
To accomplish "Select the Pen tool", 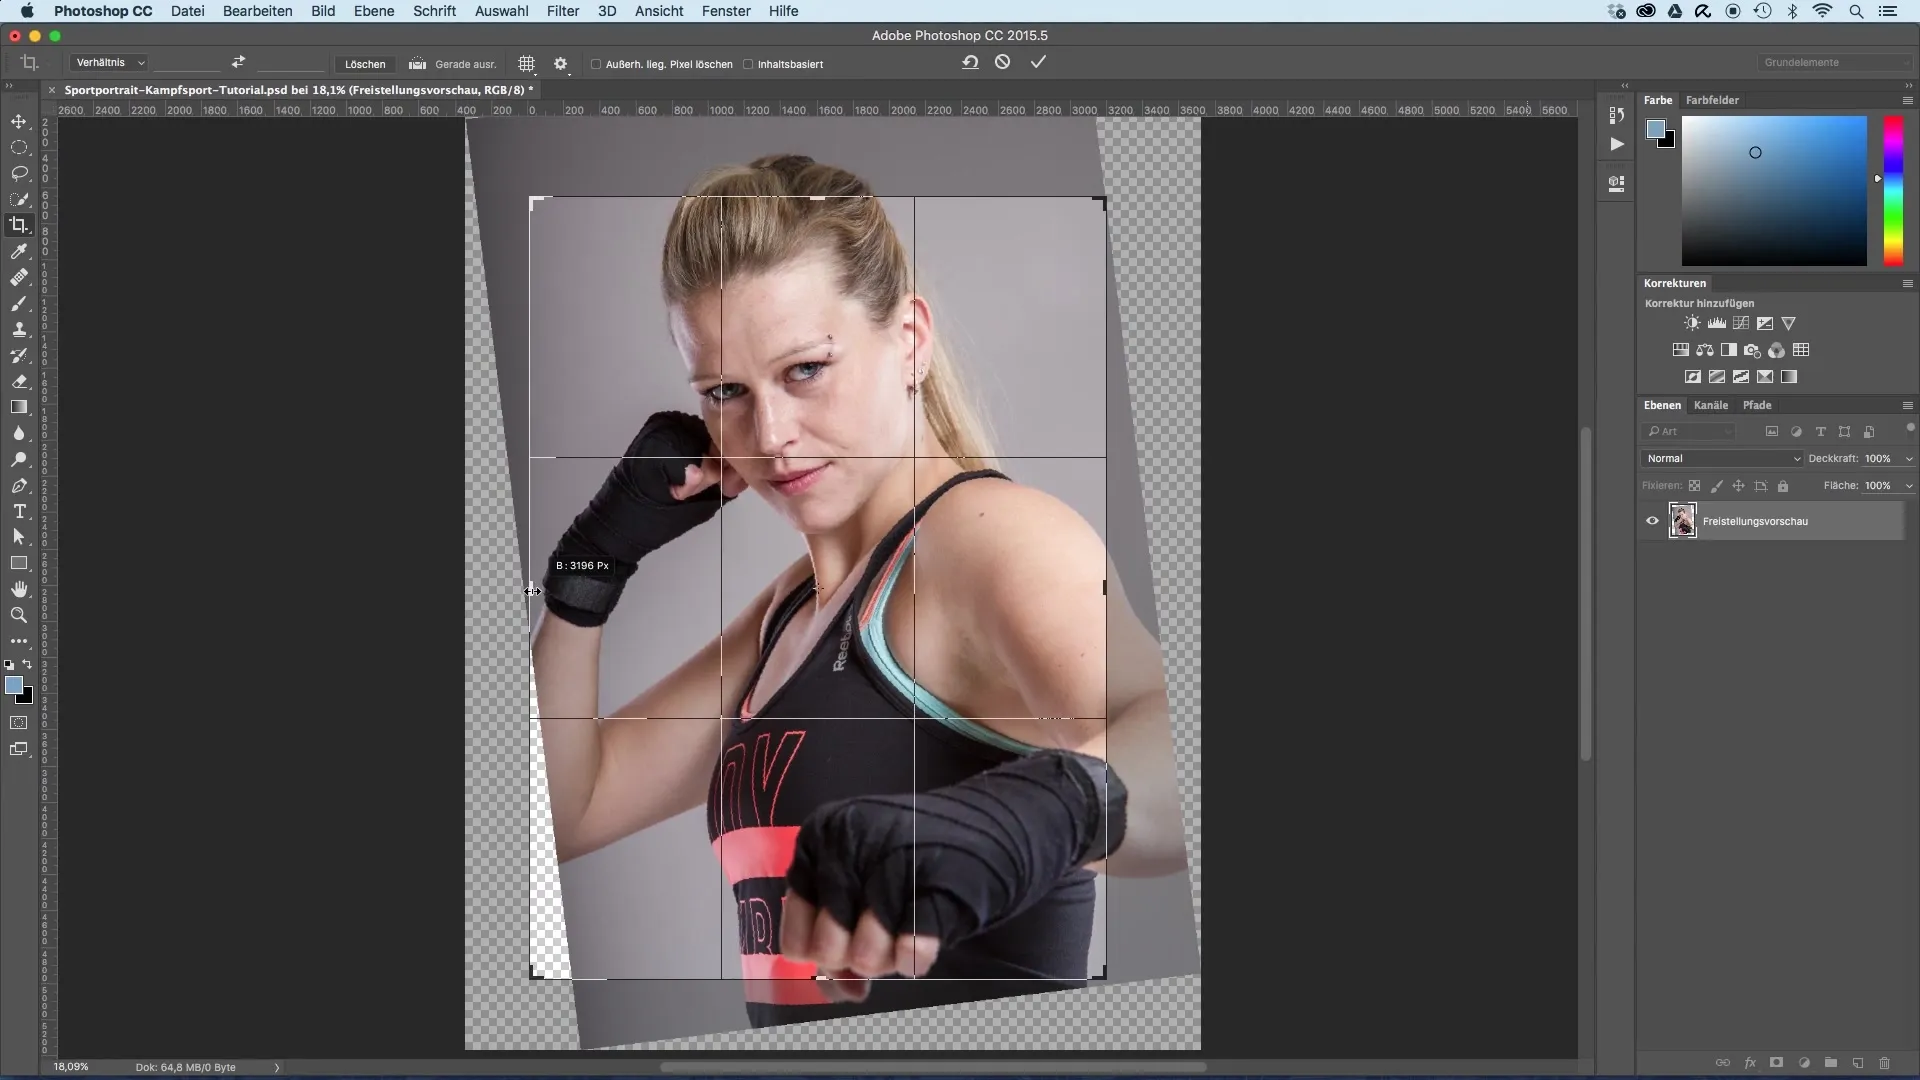I will pyautogui.click(x=19, y=485).
